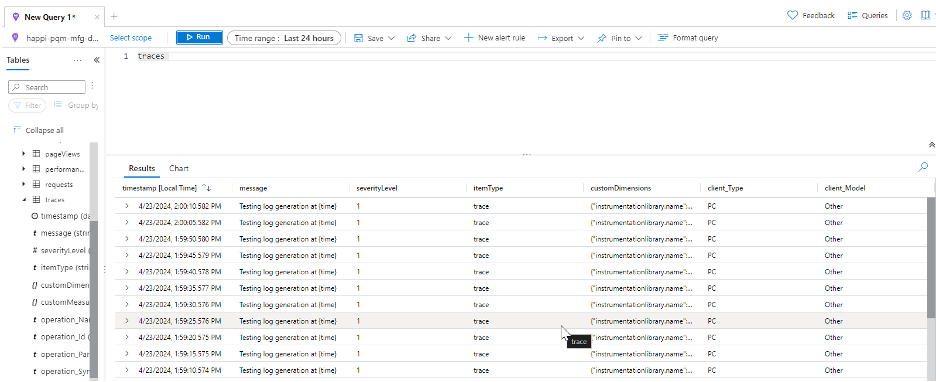The width and height of the screenshot is (936, 382).
Task: Open Tables panel more options ellipsis
Action: [78, 60]
